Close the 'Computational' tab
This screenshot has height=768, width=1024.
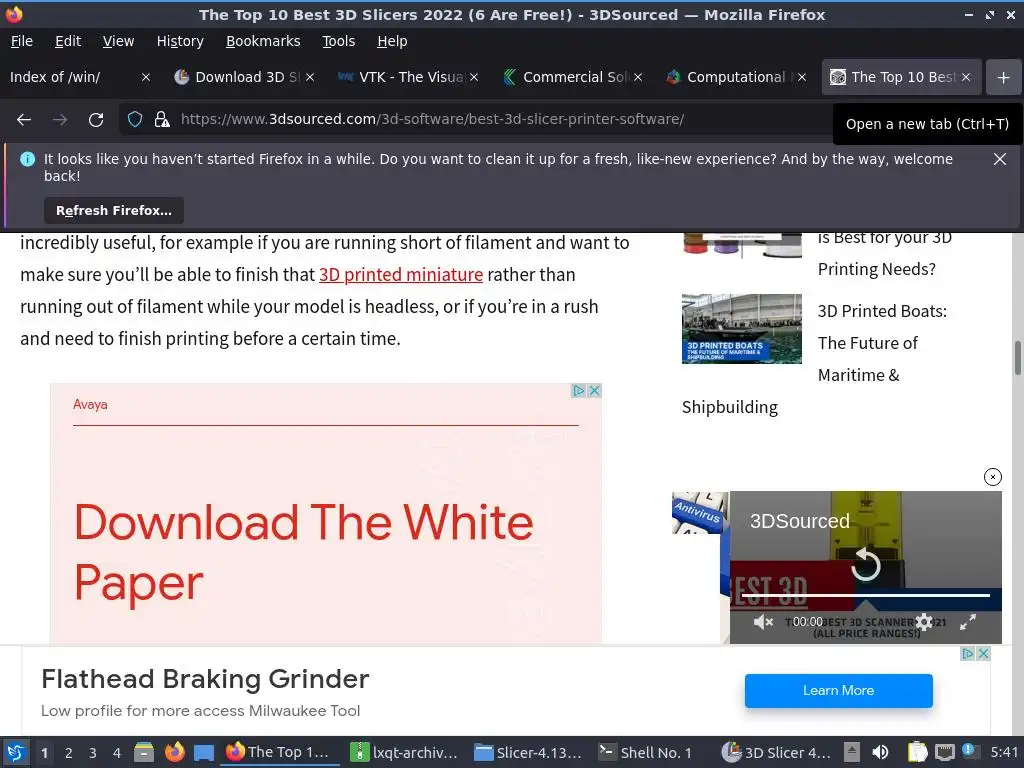(802, 77)
